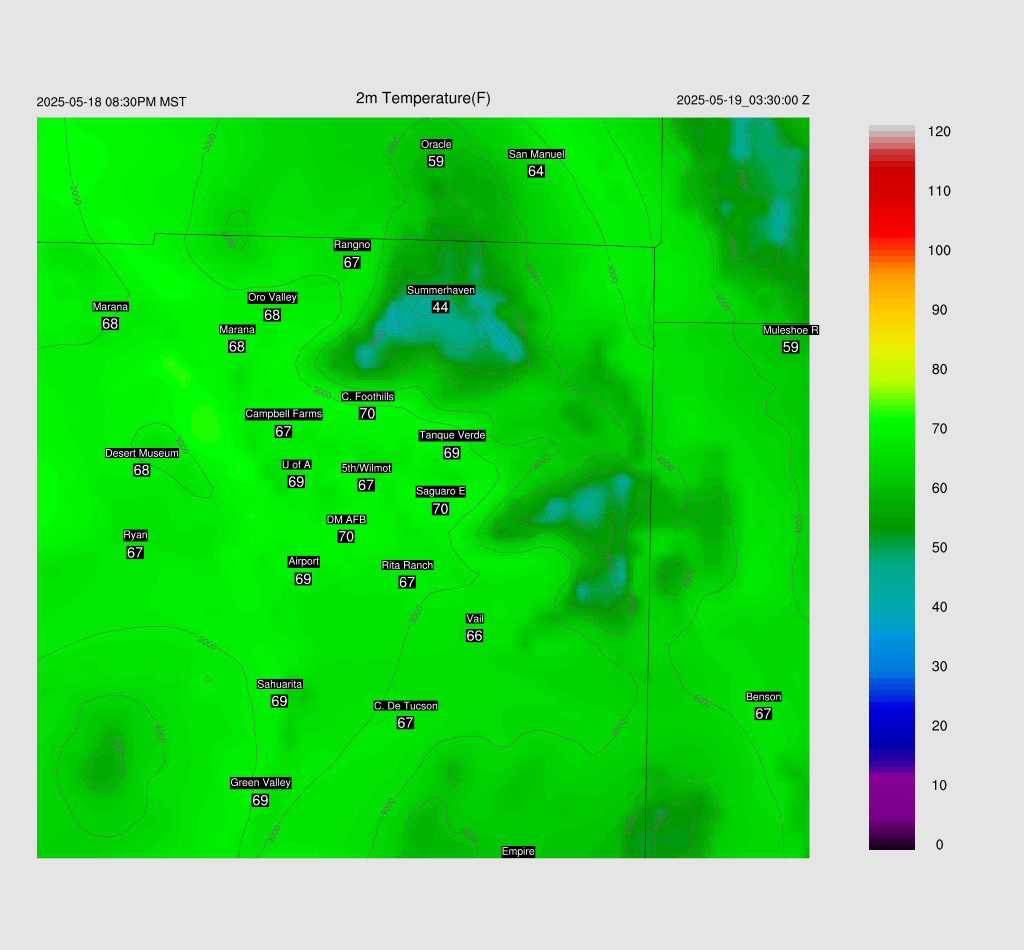Click the Saguaro E station label
The width and height of the screenshot is (1024, 950).
pos(441,492)
